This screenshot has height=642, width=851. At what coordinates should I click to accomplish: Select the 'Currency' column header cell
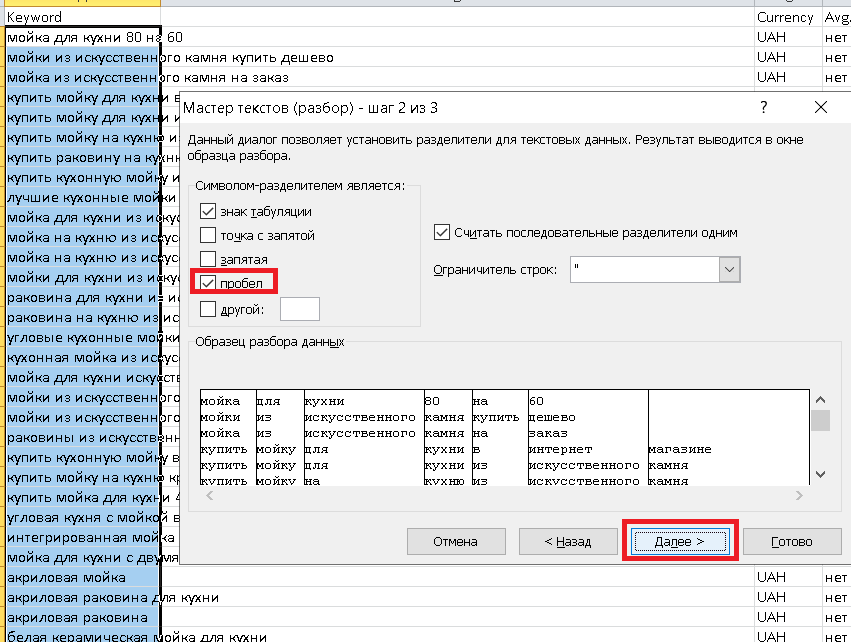pyautogui.click(x=785, y=17)
